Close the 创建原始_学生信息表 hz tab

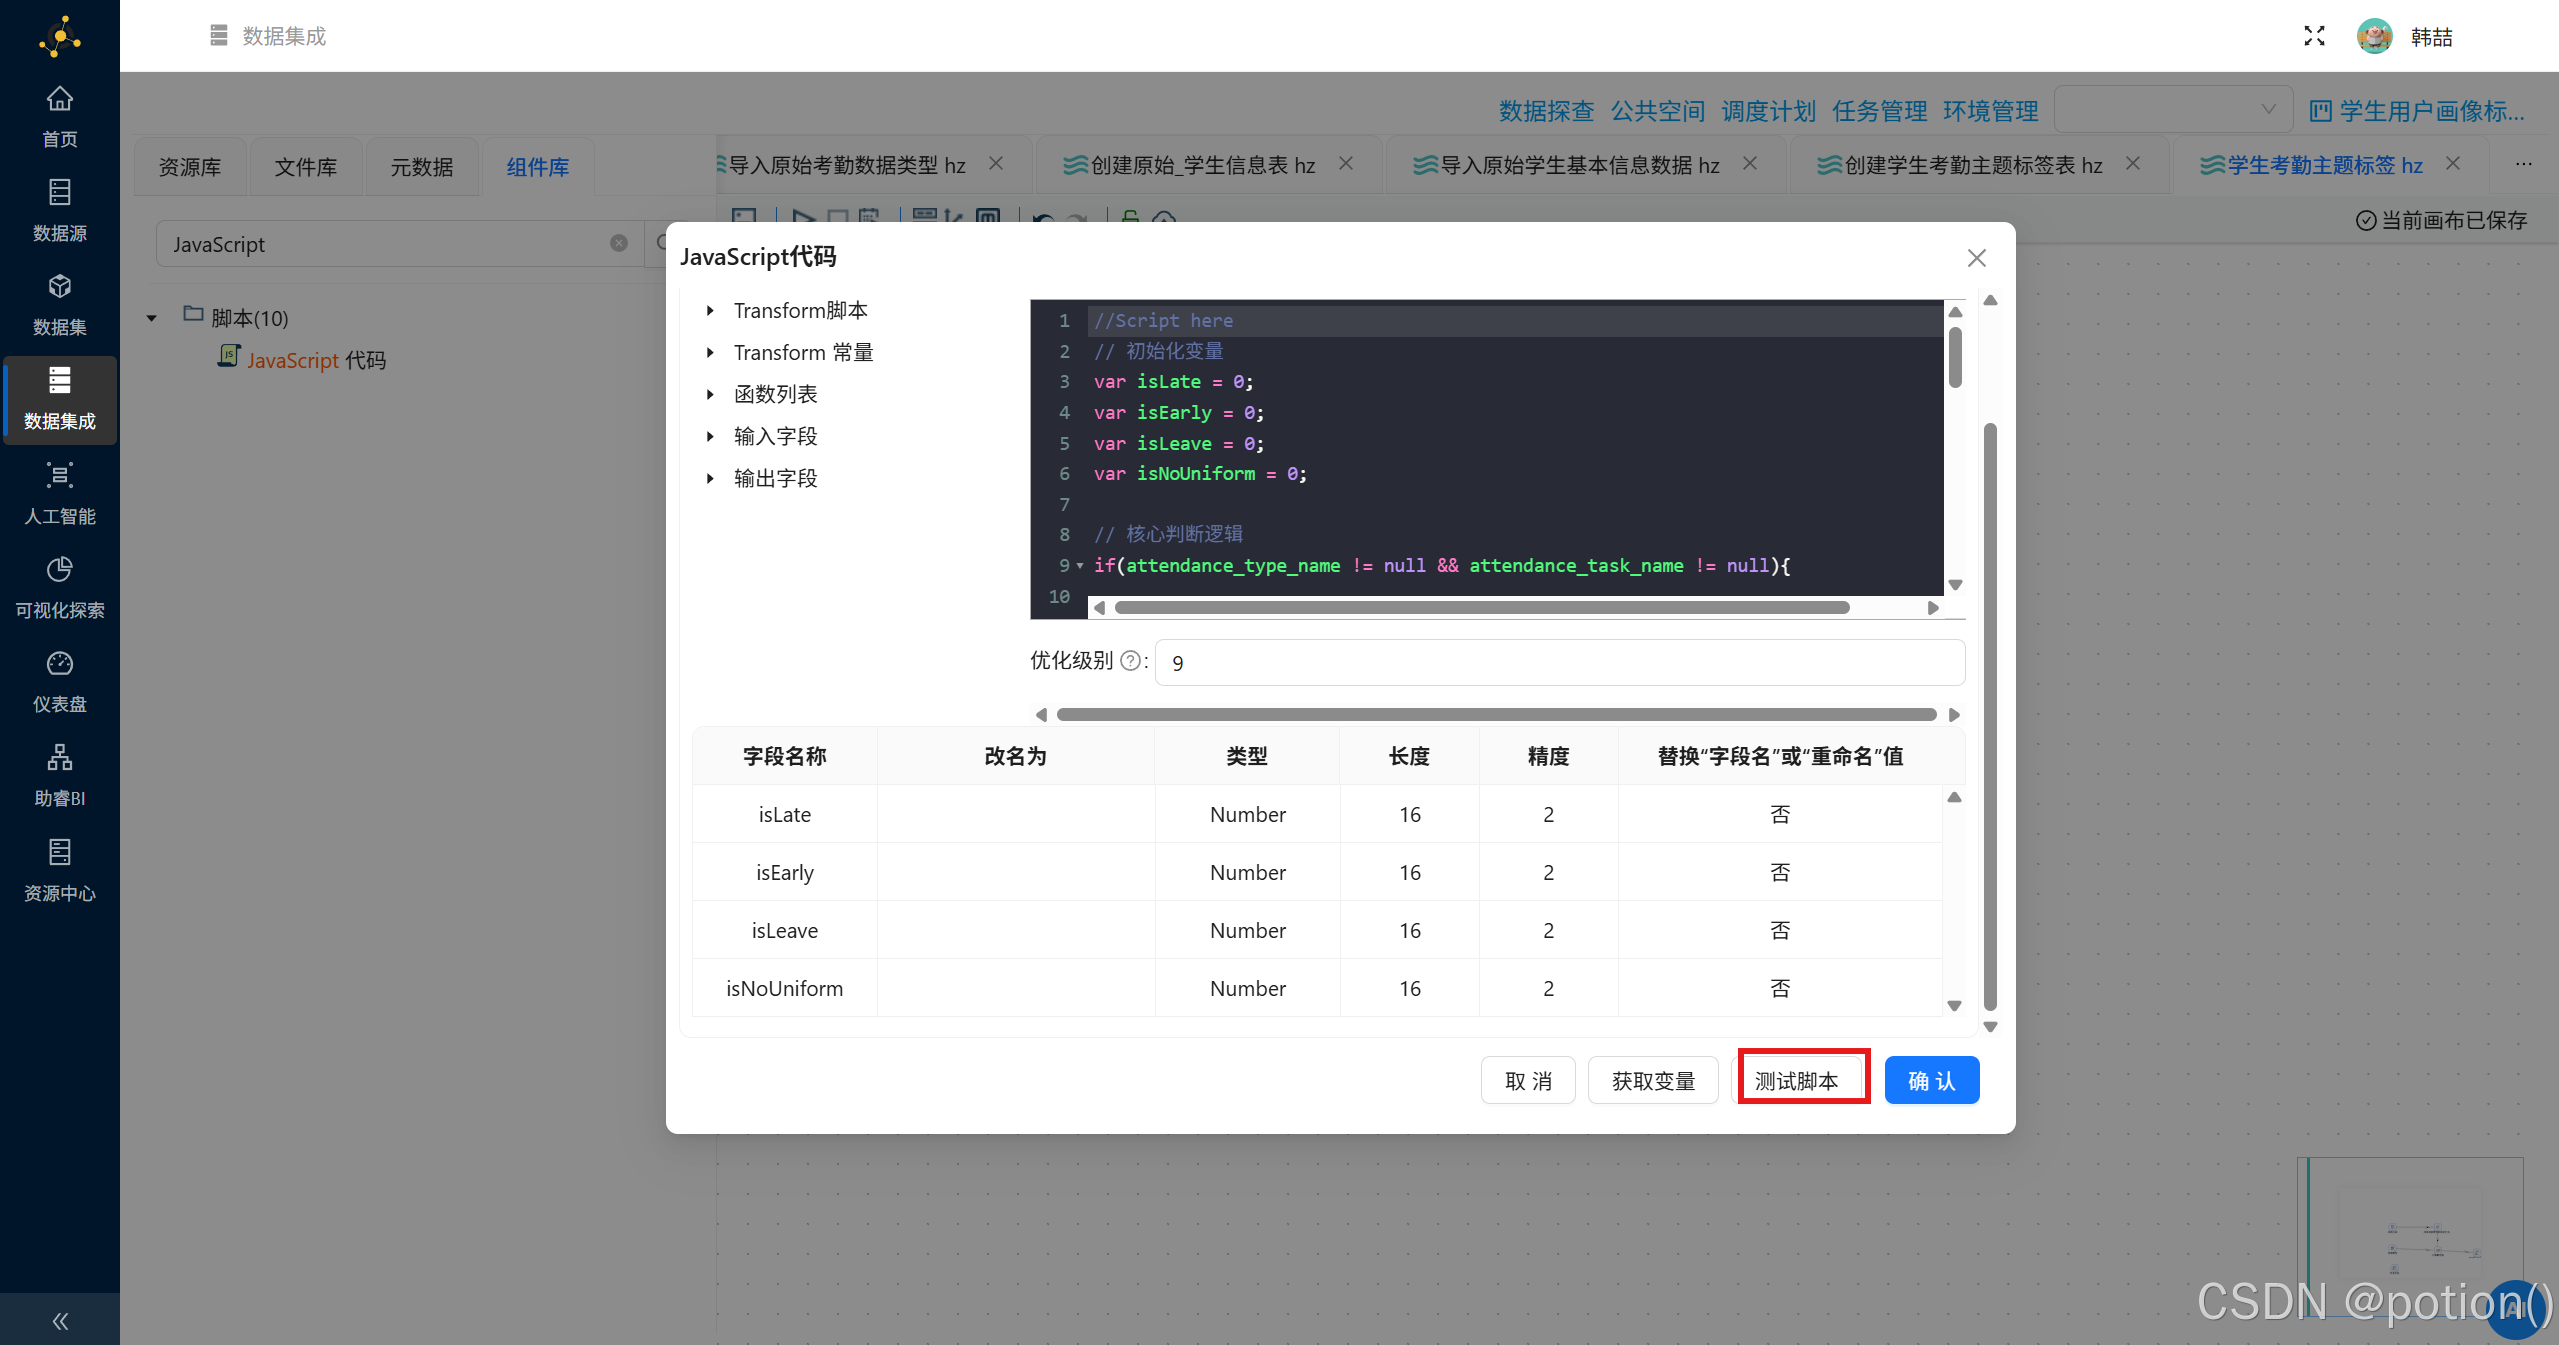point(1346,163)
